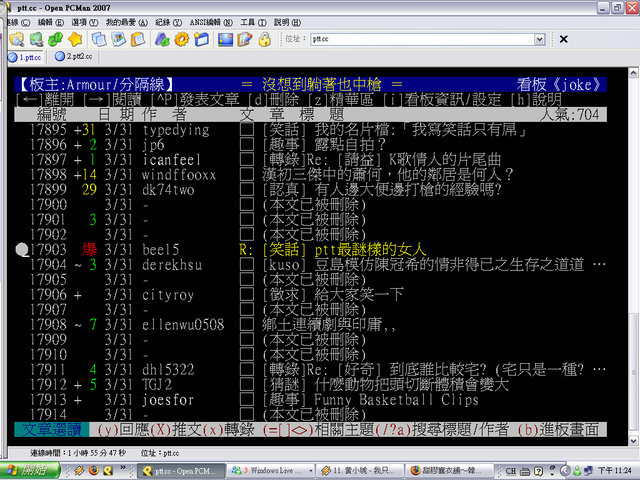Click the tray expand arrow circle icon
The image size is (640, 480).
(x=565, y=471)
